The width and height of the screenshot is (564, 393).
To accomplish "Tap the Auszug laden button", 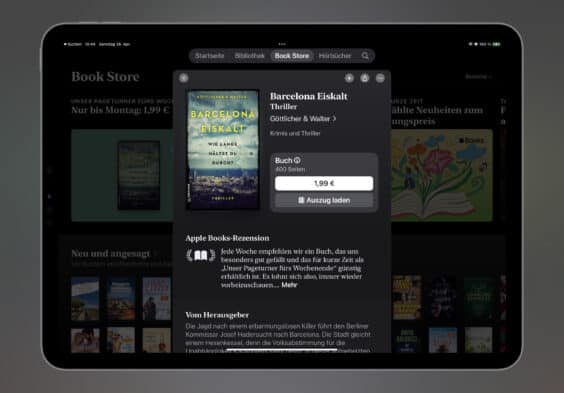I will (x=324, y=200).
